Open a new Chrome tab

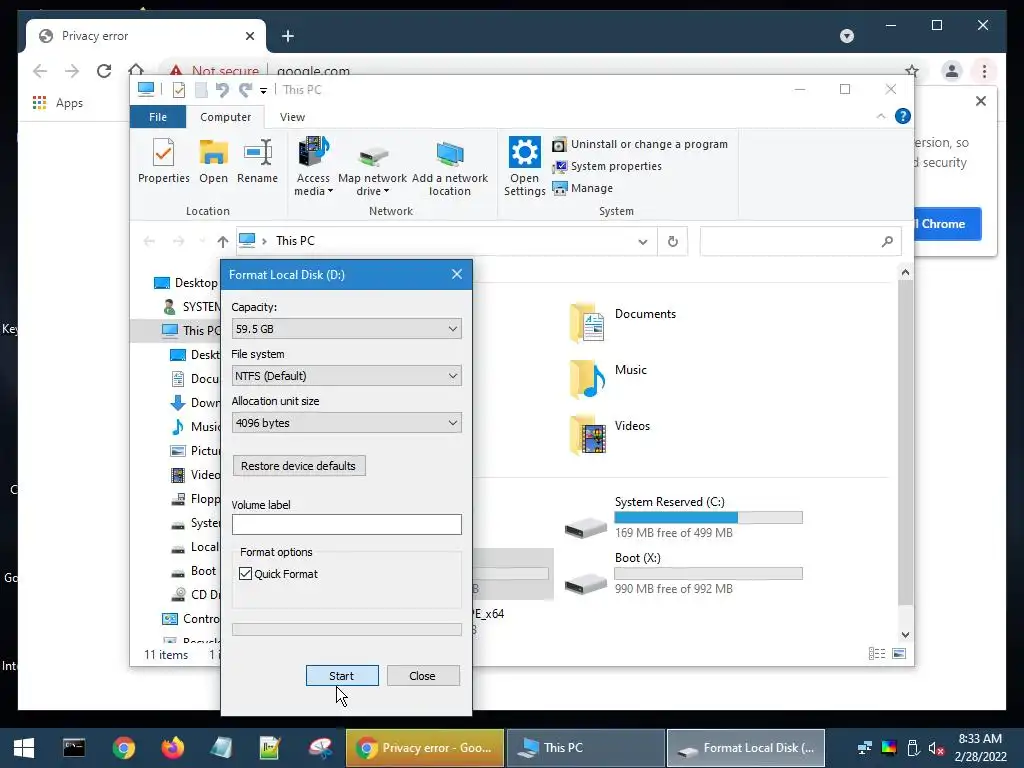pos(288,36)
